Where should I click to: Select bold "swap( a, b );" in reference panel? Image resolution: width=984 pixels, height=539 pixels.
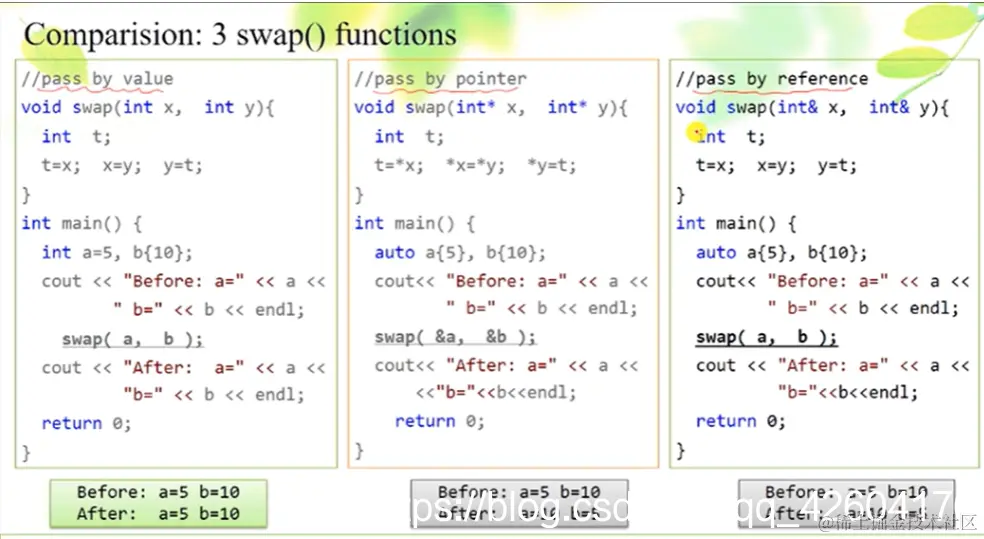(x=766, y=338)
